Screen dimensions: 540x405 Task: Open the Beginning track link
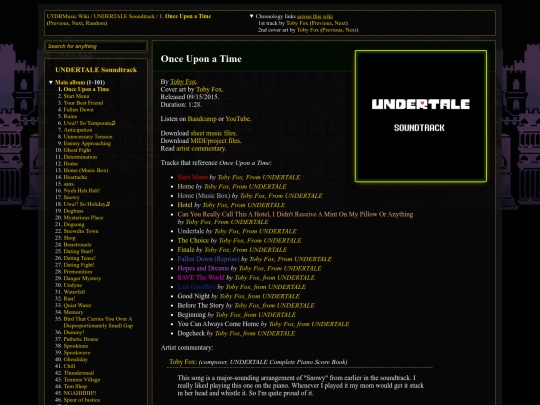191,315
